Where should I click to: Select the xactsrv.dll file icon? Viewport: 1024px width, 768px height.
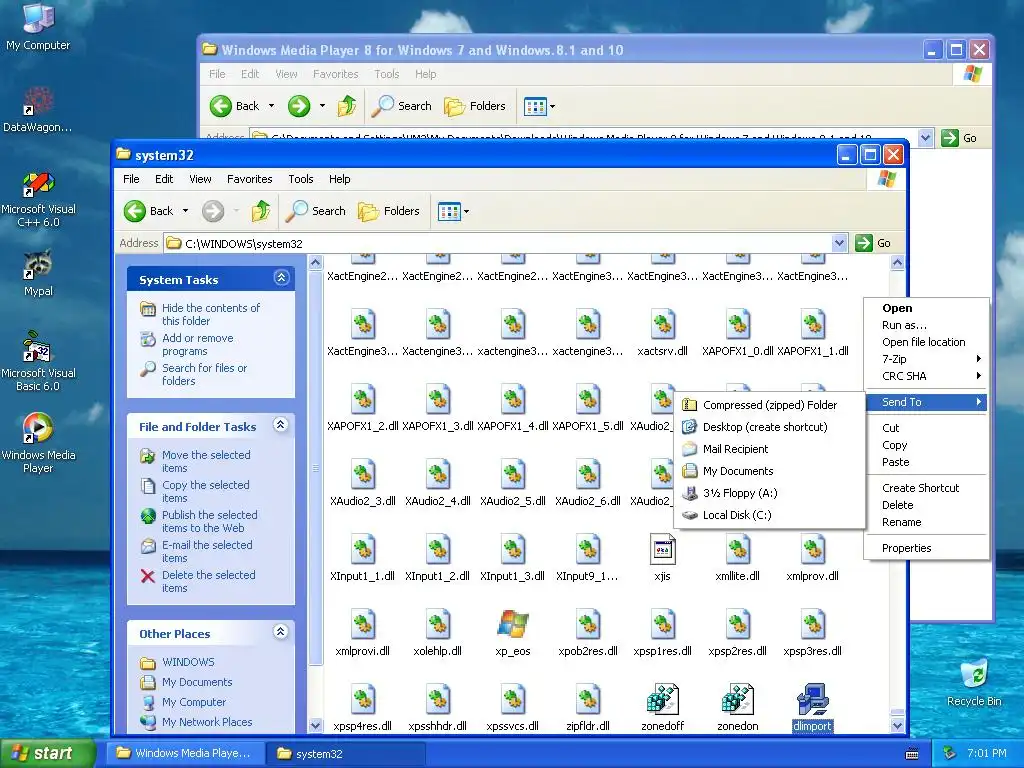(662, 324)
